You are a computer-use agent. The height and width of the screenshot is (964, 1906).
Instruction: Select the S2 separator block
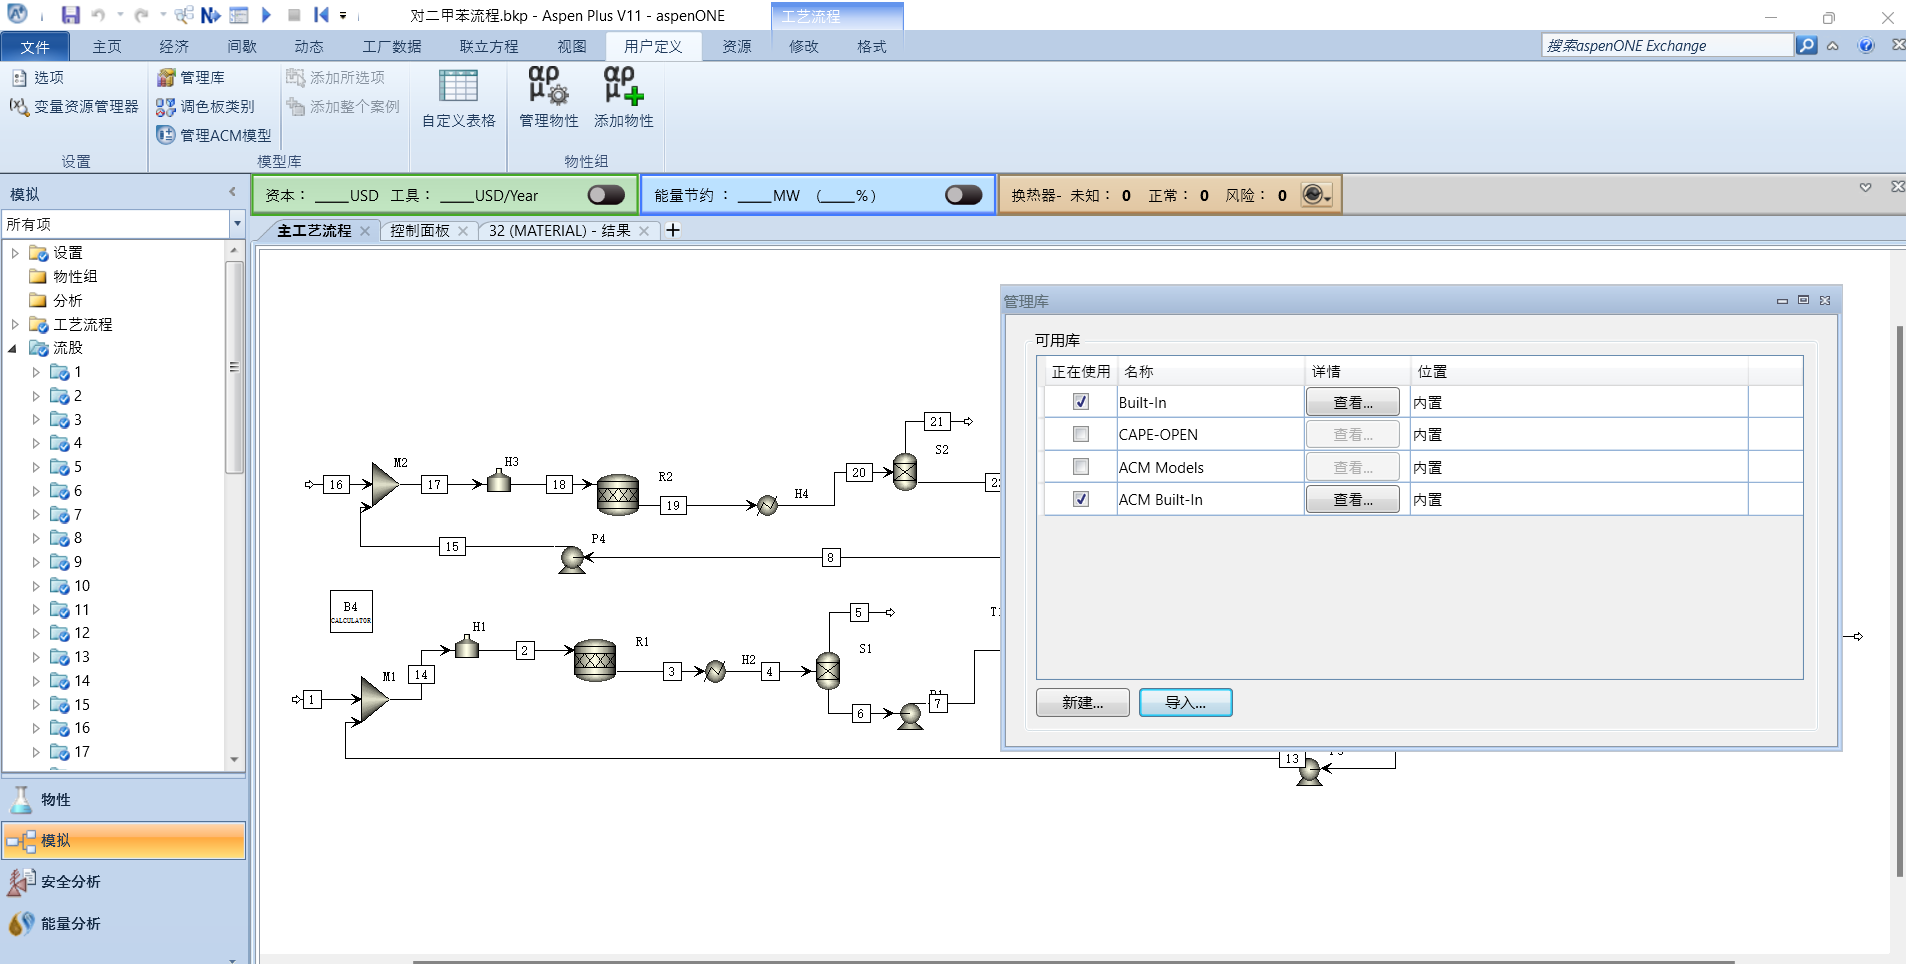click(905, 471)
